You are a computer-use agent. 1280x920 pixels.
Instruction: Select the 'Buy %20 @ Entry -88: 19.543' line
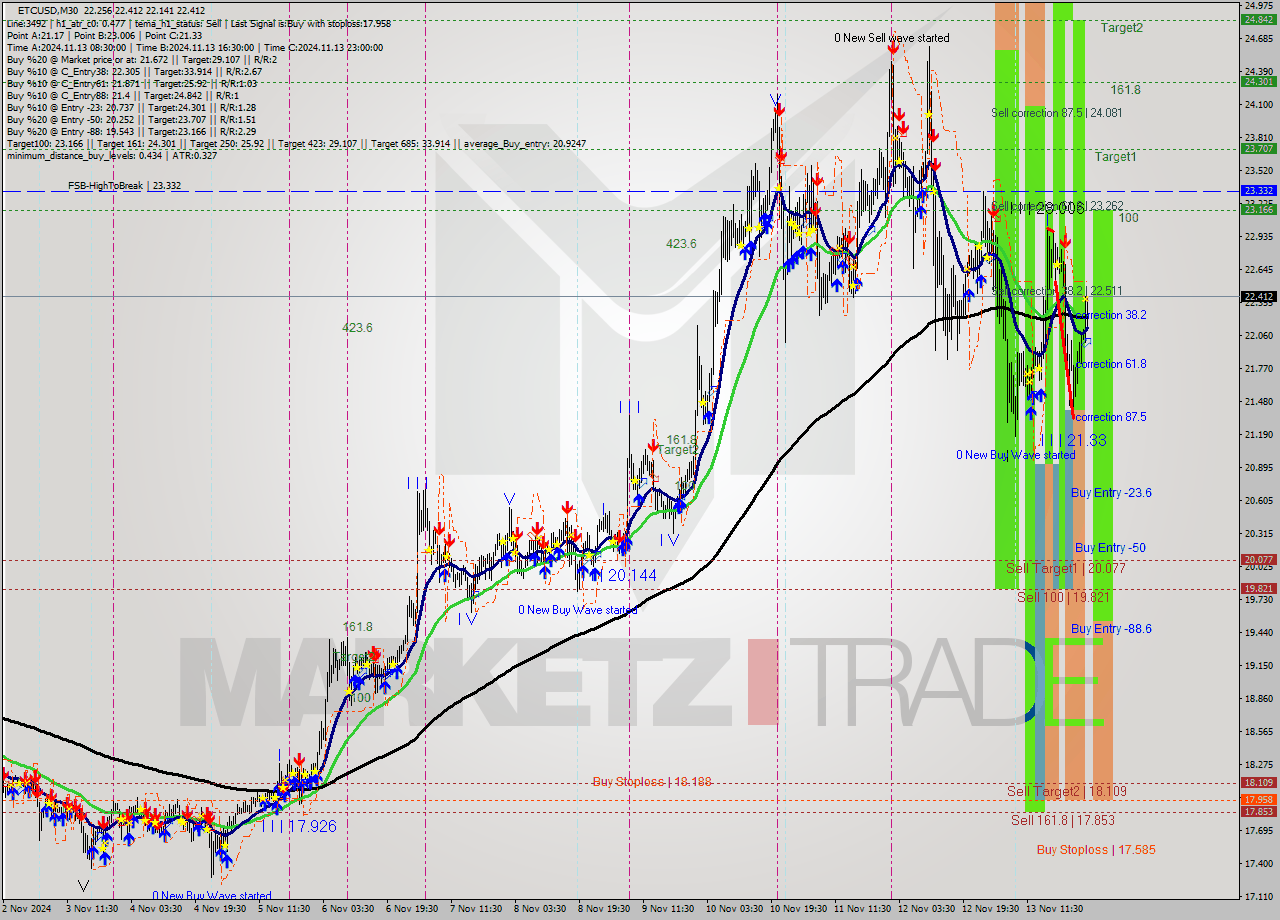coord(131,131)
